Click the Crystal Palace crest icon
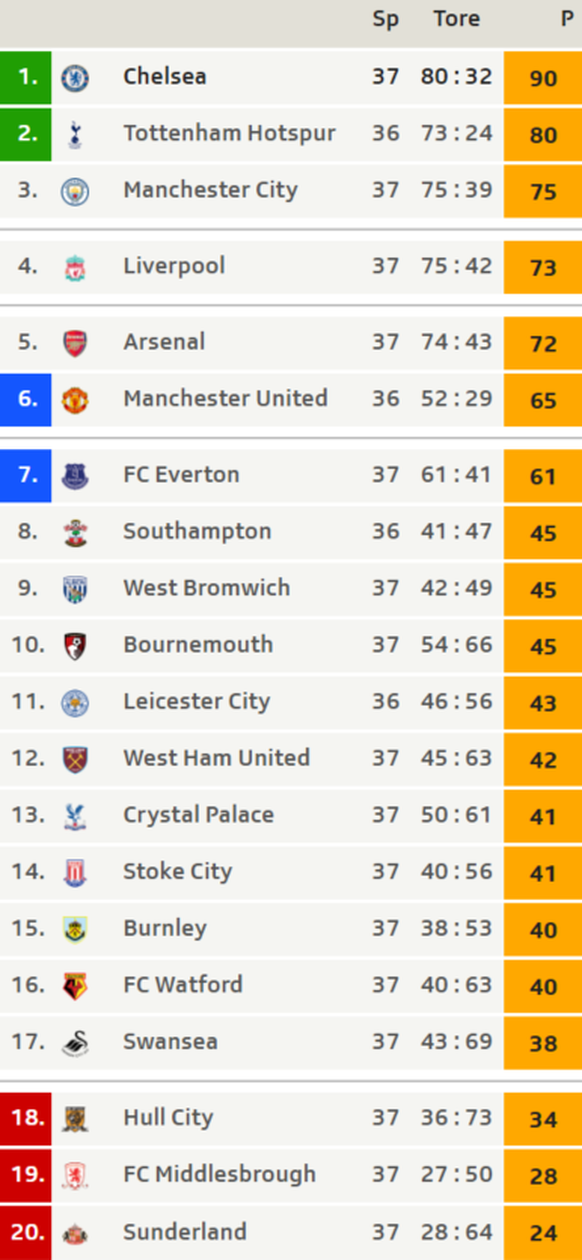 pos(75,816)
